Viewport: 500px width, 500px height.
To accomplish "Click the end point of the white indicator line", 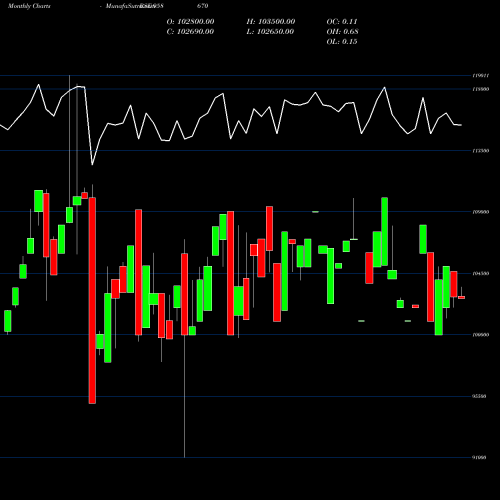I will click(461, 125).
